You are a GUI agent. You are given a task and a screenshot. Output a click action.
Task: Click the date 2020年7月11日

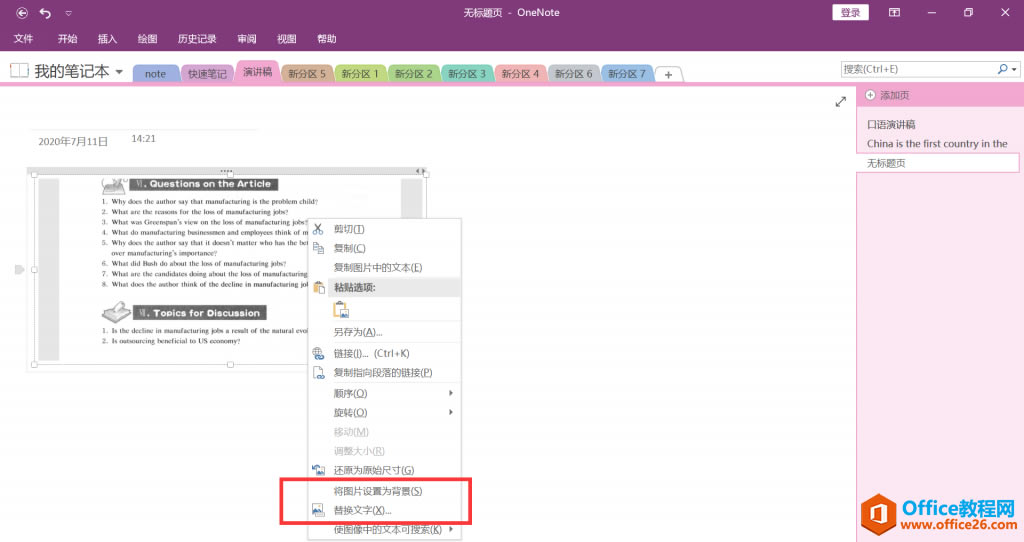tap(73, 141)
